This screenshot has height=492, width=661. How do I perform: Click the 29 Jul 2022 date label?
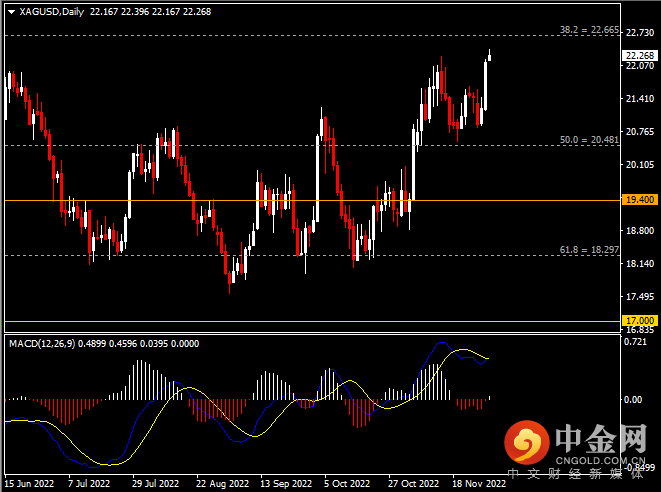(x=156, y=482)
